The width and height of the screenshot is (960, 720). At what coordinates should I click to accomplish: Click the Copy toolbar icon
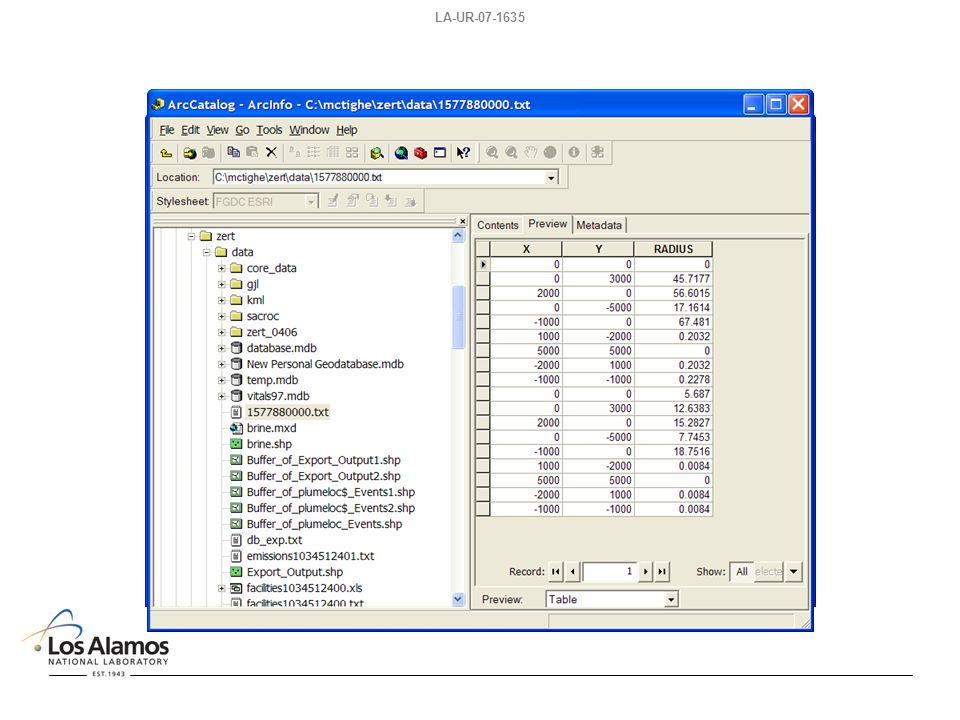click(x=233, y=152)
